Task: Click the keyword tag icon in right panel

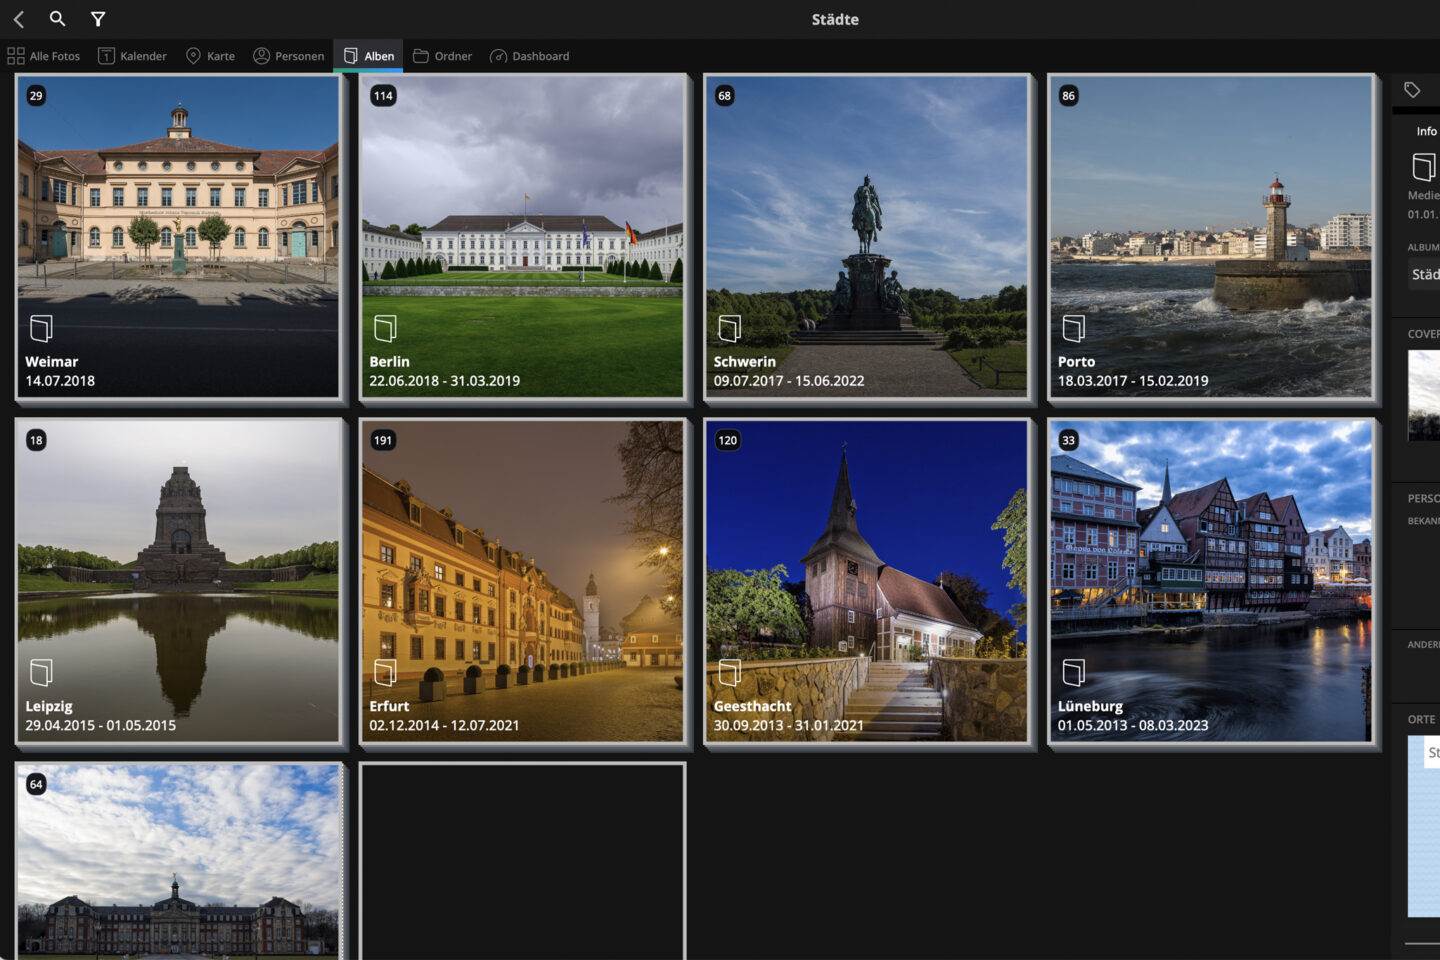Action: coord(1414,89)
